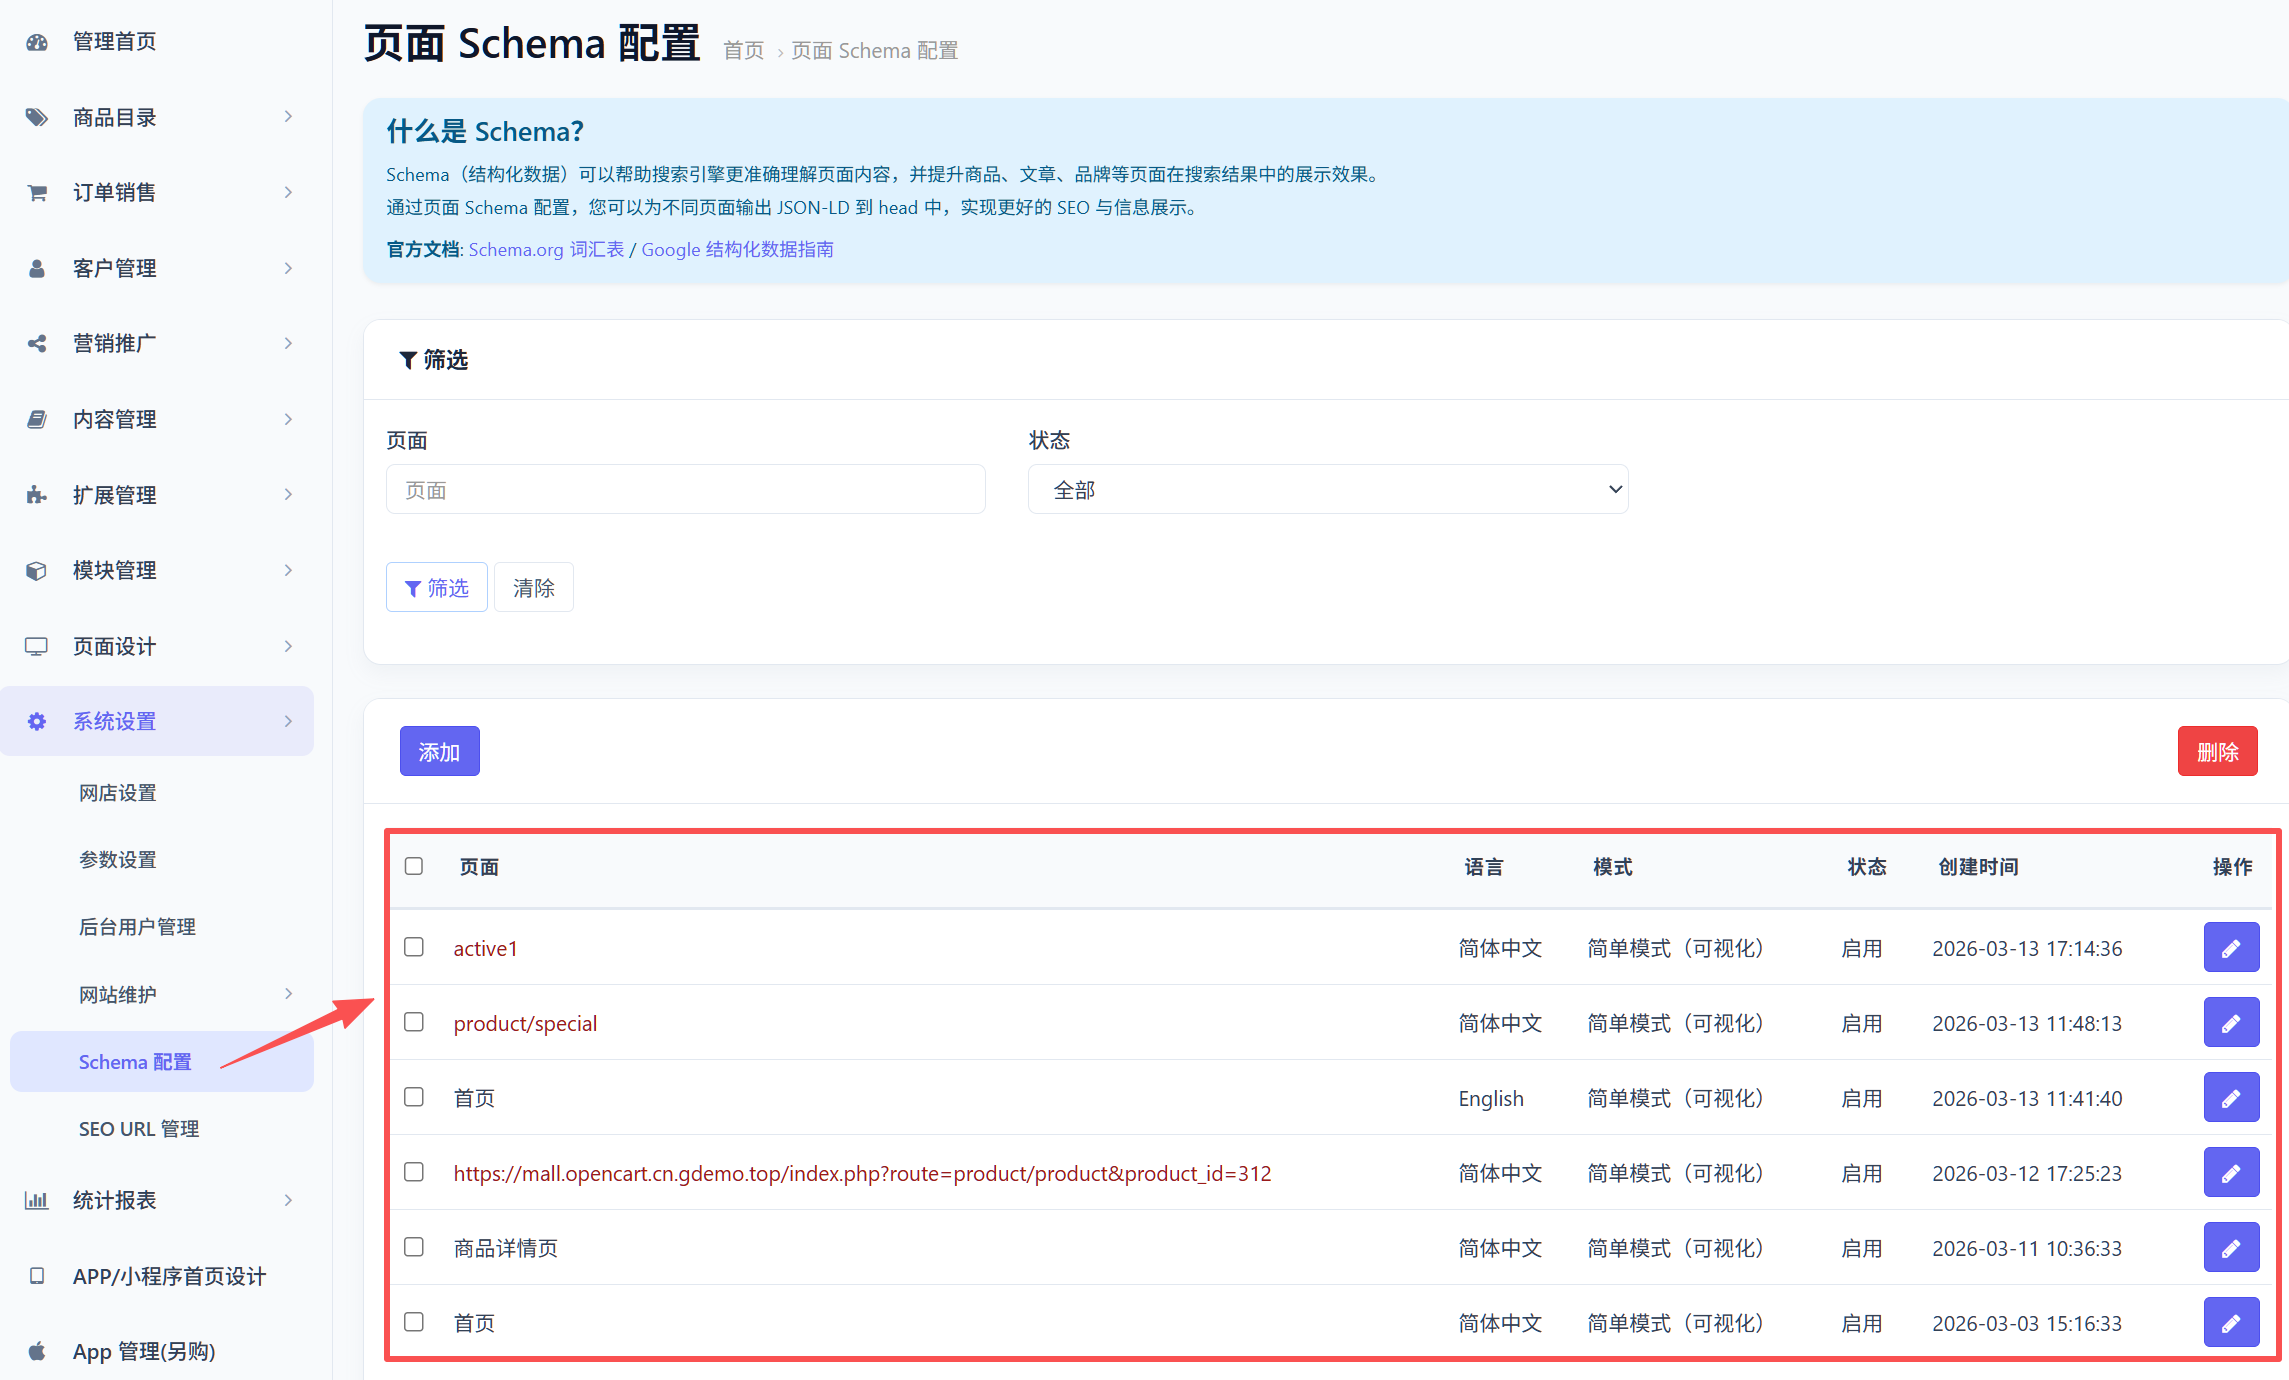Click the 页面 column header in table
This screenshot has height=1380, width=2289.
479,867
